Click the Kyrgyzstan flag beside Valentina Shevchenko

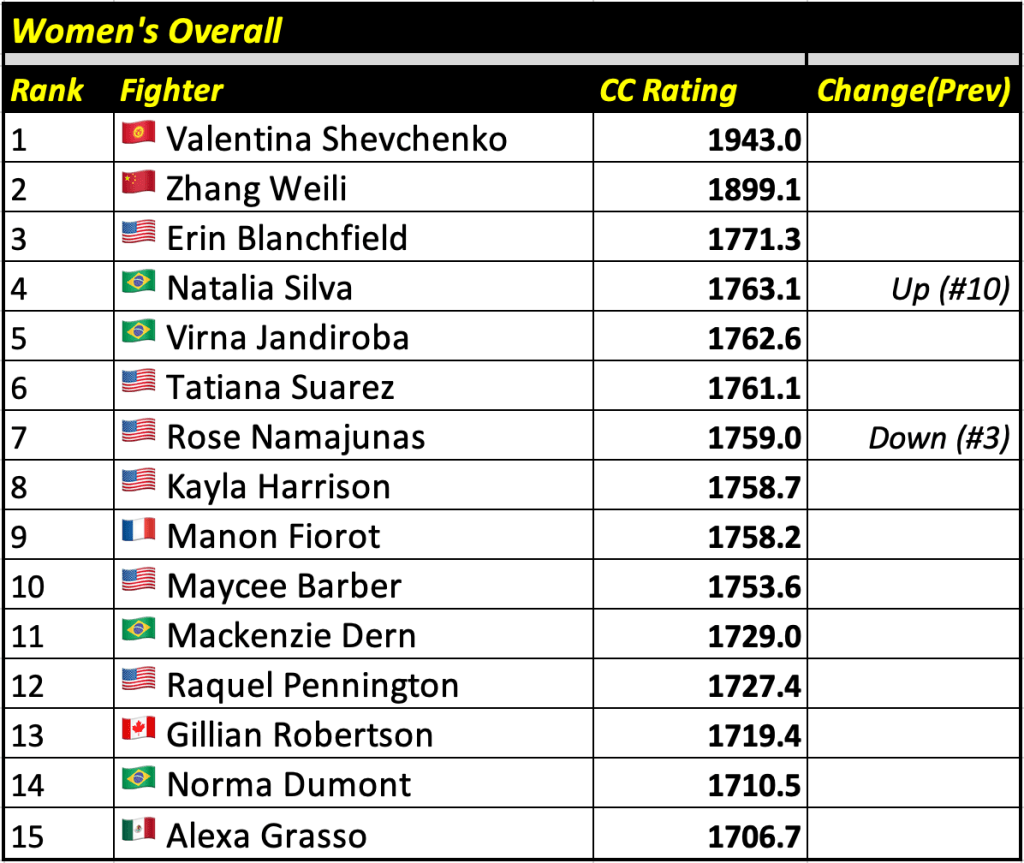138,135
